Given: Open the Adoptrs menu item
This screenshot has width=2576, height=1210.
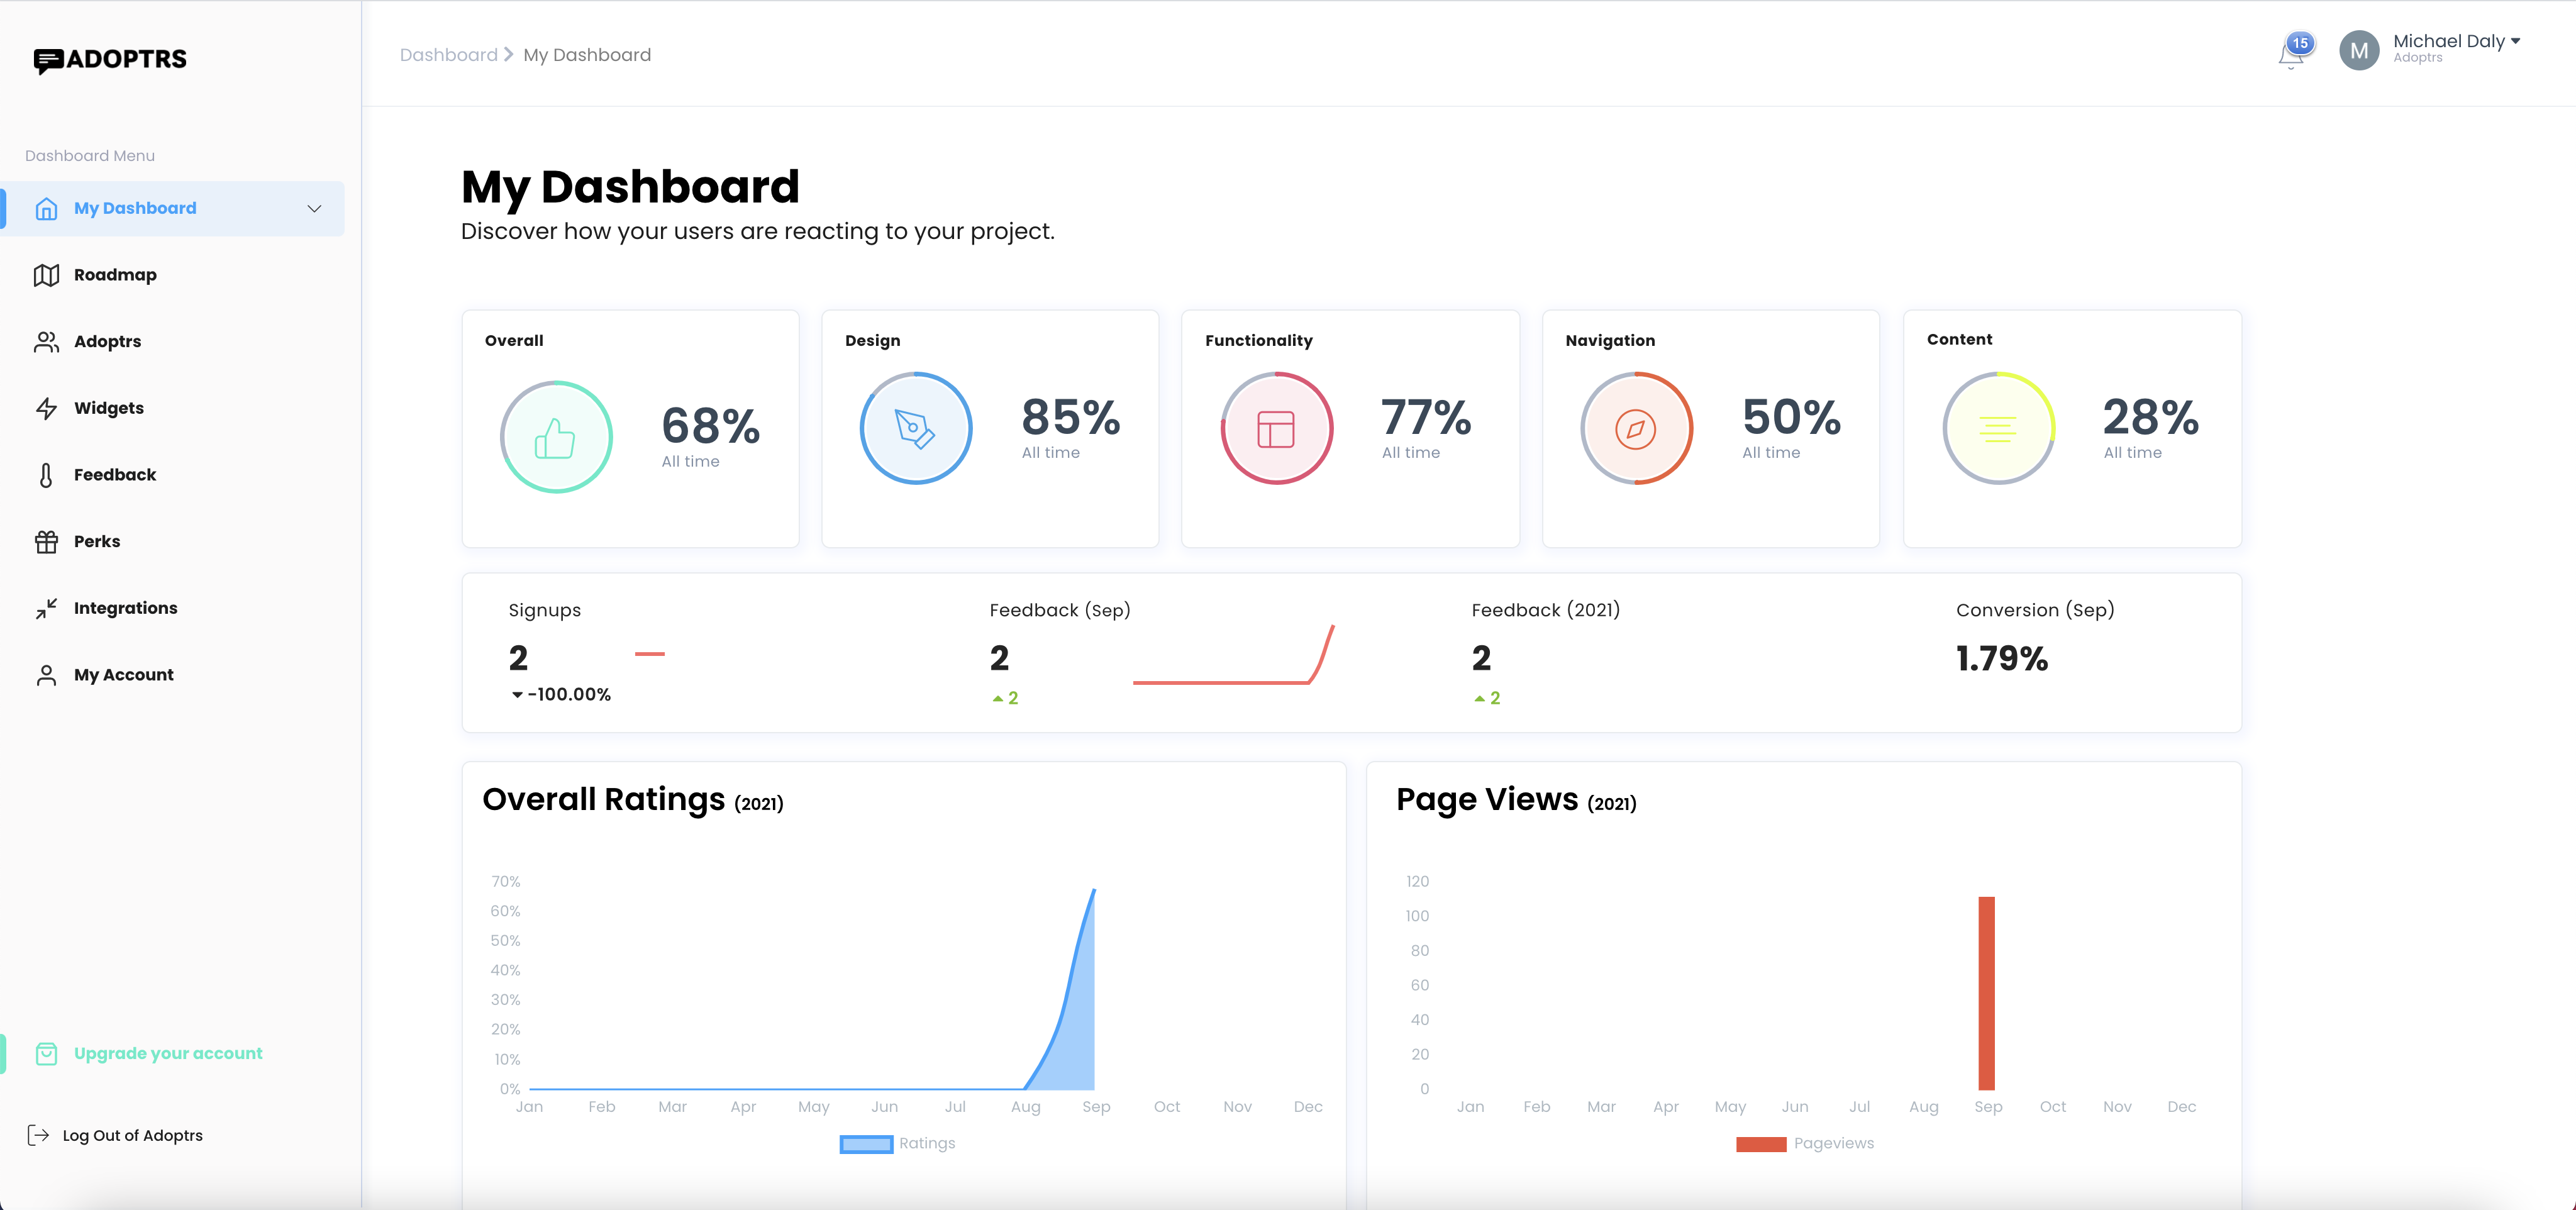Looking at the screenshot, I should [107, 341].
